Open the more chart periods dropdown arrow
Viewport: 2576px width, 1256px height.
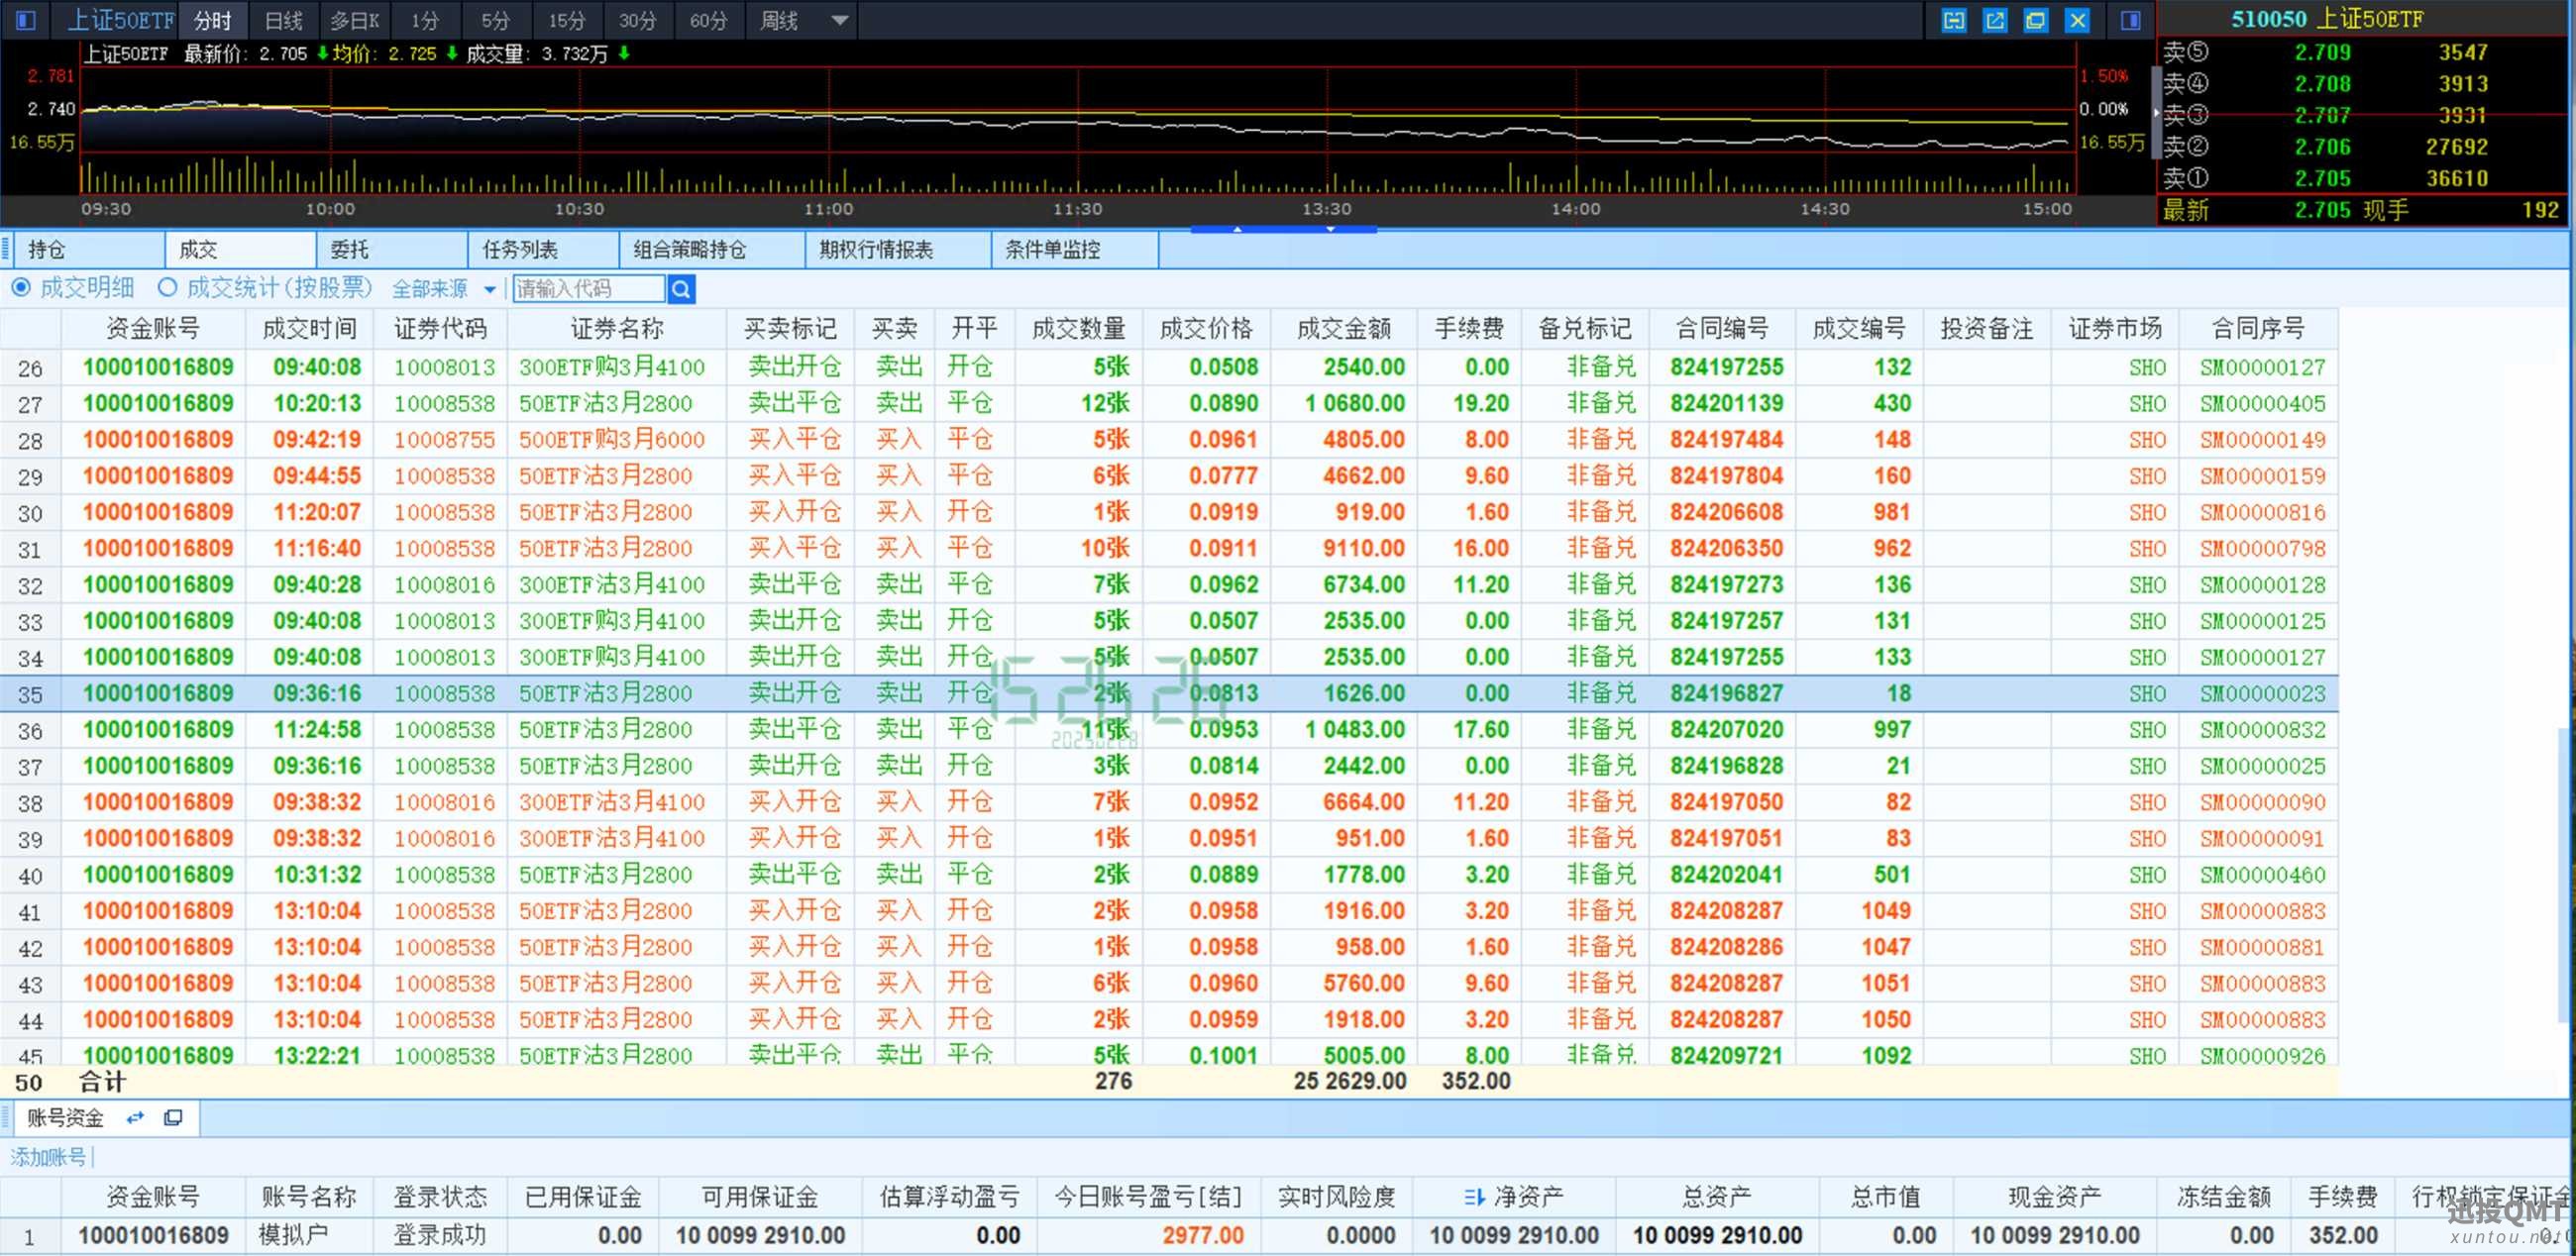tap(840, 20)
